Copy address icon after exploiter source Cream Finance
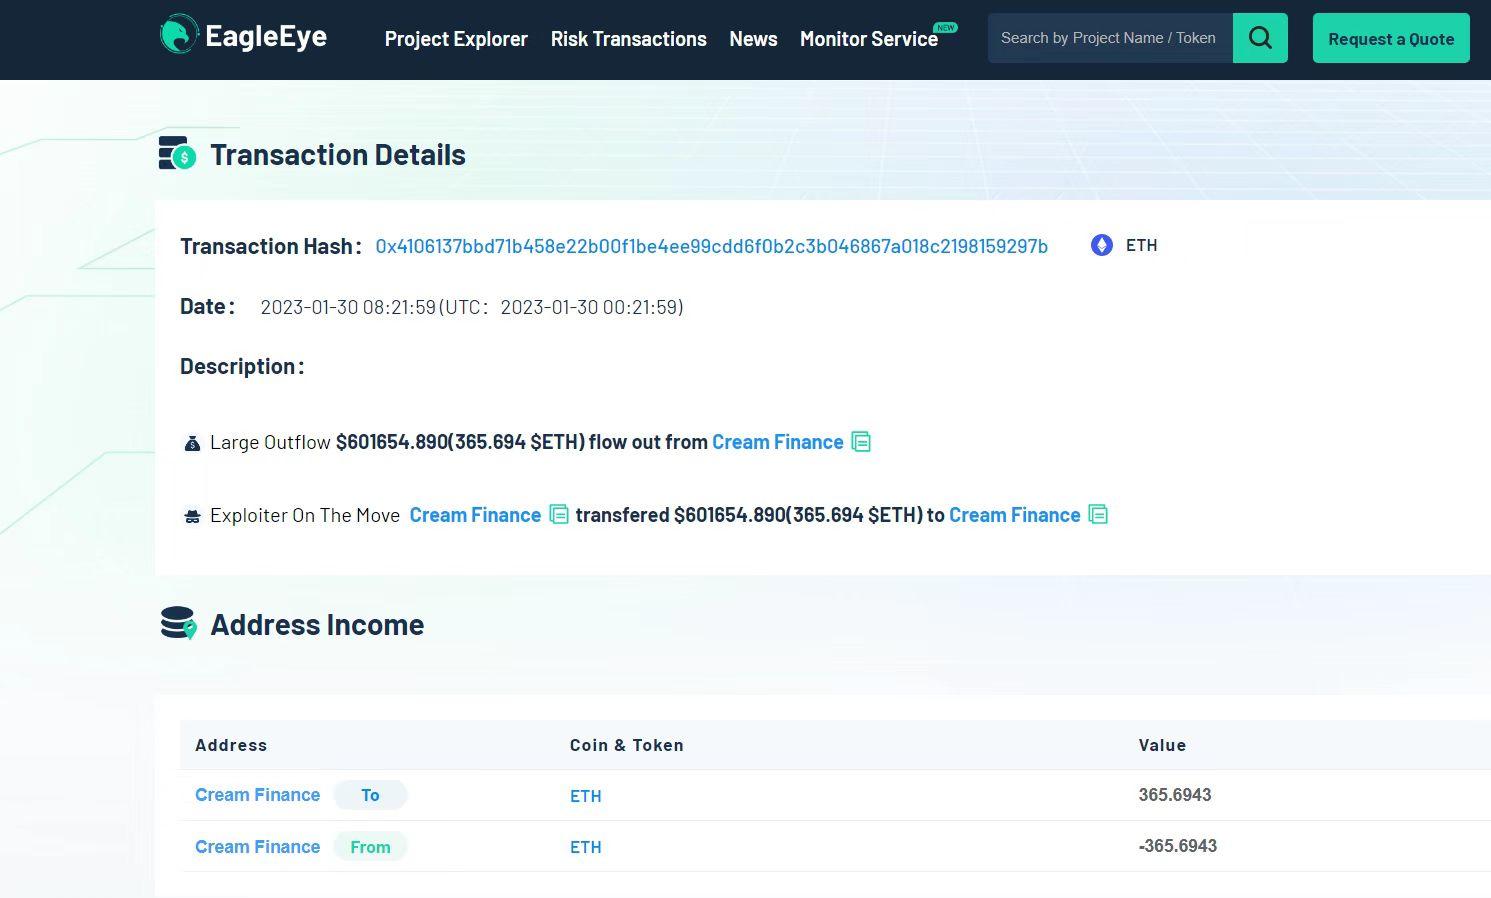The image size is (1491, 898). 559,515
